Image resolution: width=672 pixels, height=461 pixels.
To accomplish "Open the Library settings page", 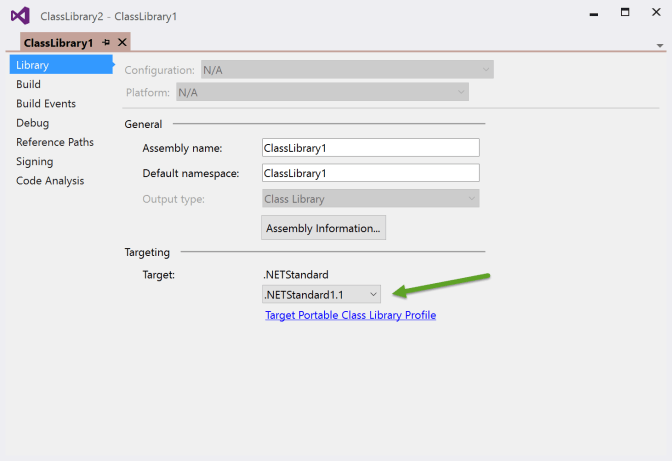I will (x=61, y=65).
